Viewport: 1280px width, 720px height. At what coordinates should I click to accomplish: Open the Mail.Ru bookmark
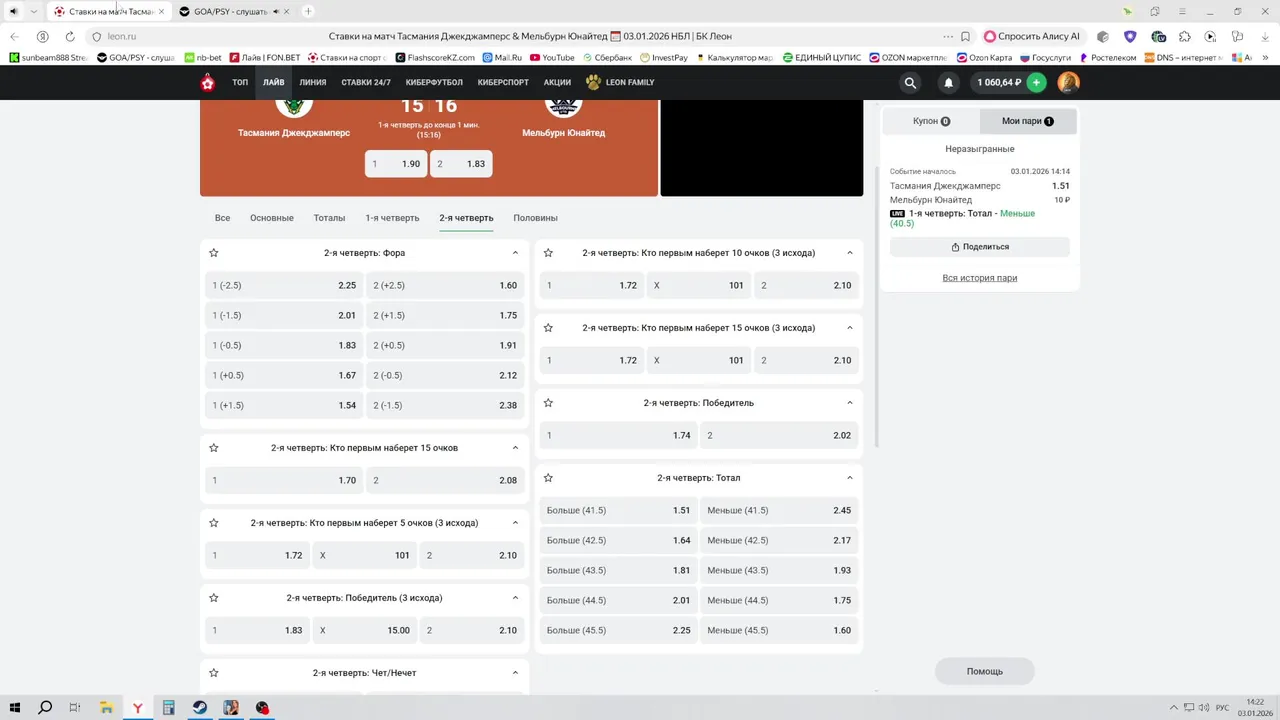click(502, 58)
